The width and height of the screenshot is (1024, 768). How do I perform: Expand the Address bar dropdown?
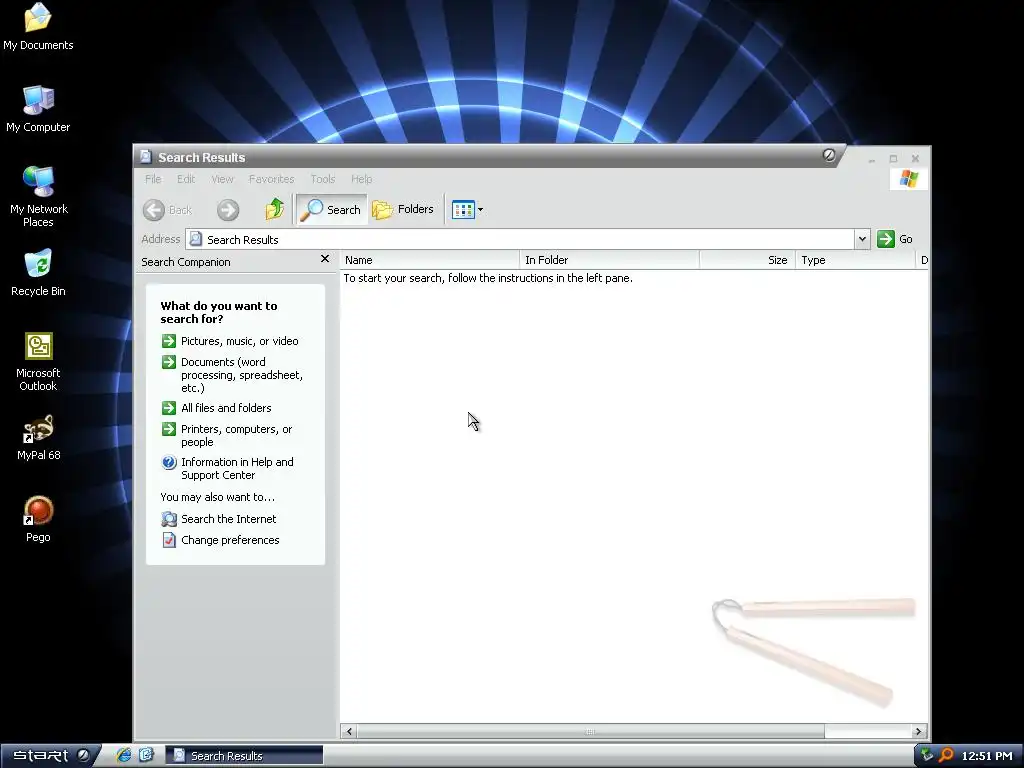click(x=862, y=239)
